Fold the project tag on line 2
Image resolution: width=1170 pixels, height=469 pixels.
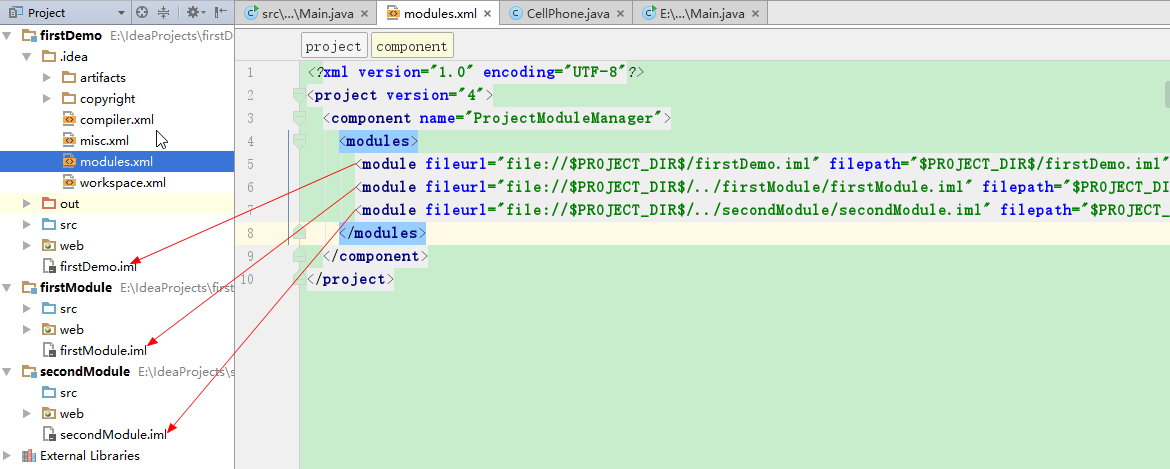click(x=299, y=94)
